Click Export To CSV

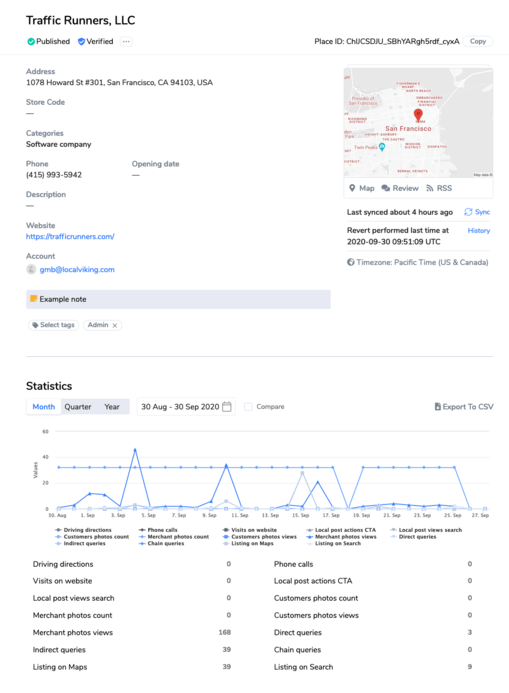[464, 407]
